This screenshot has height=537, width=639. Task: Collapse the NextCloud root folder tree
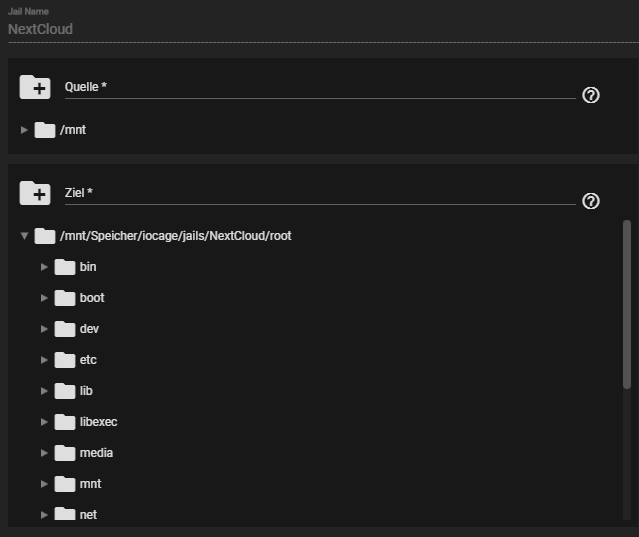(x=24, y=236)
